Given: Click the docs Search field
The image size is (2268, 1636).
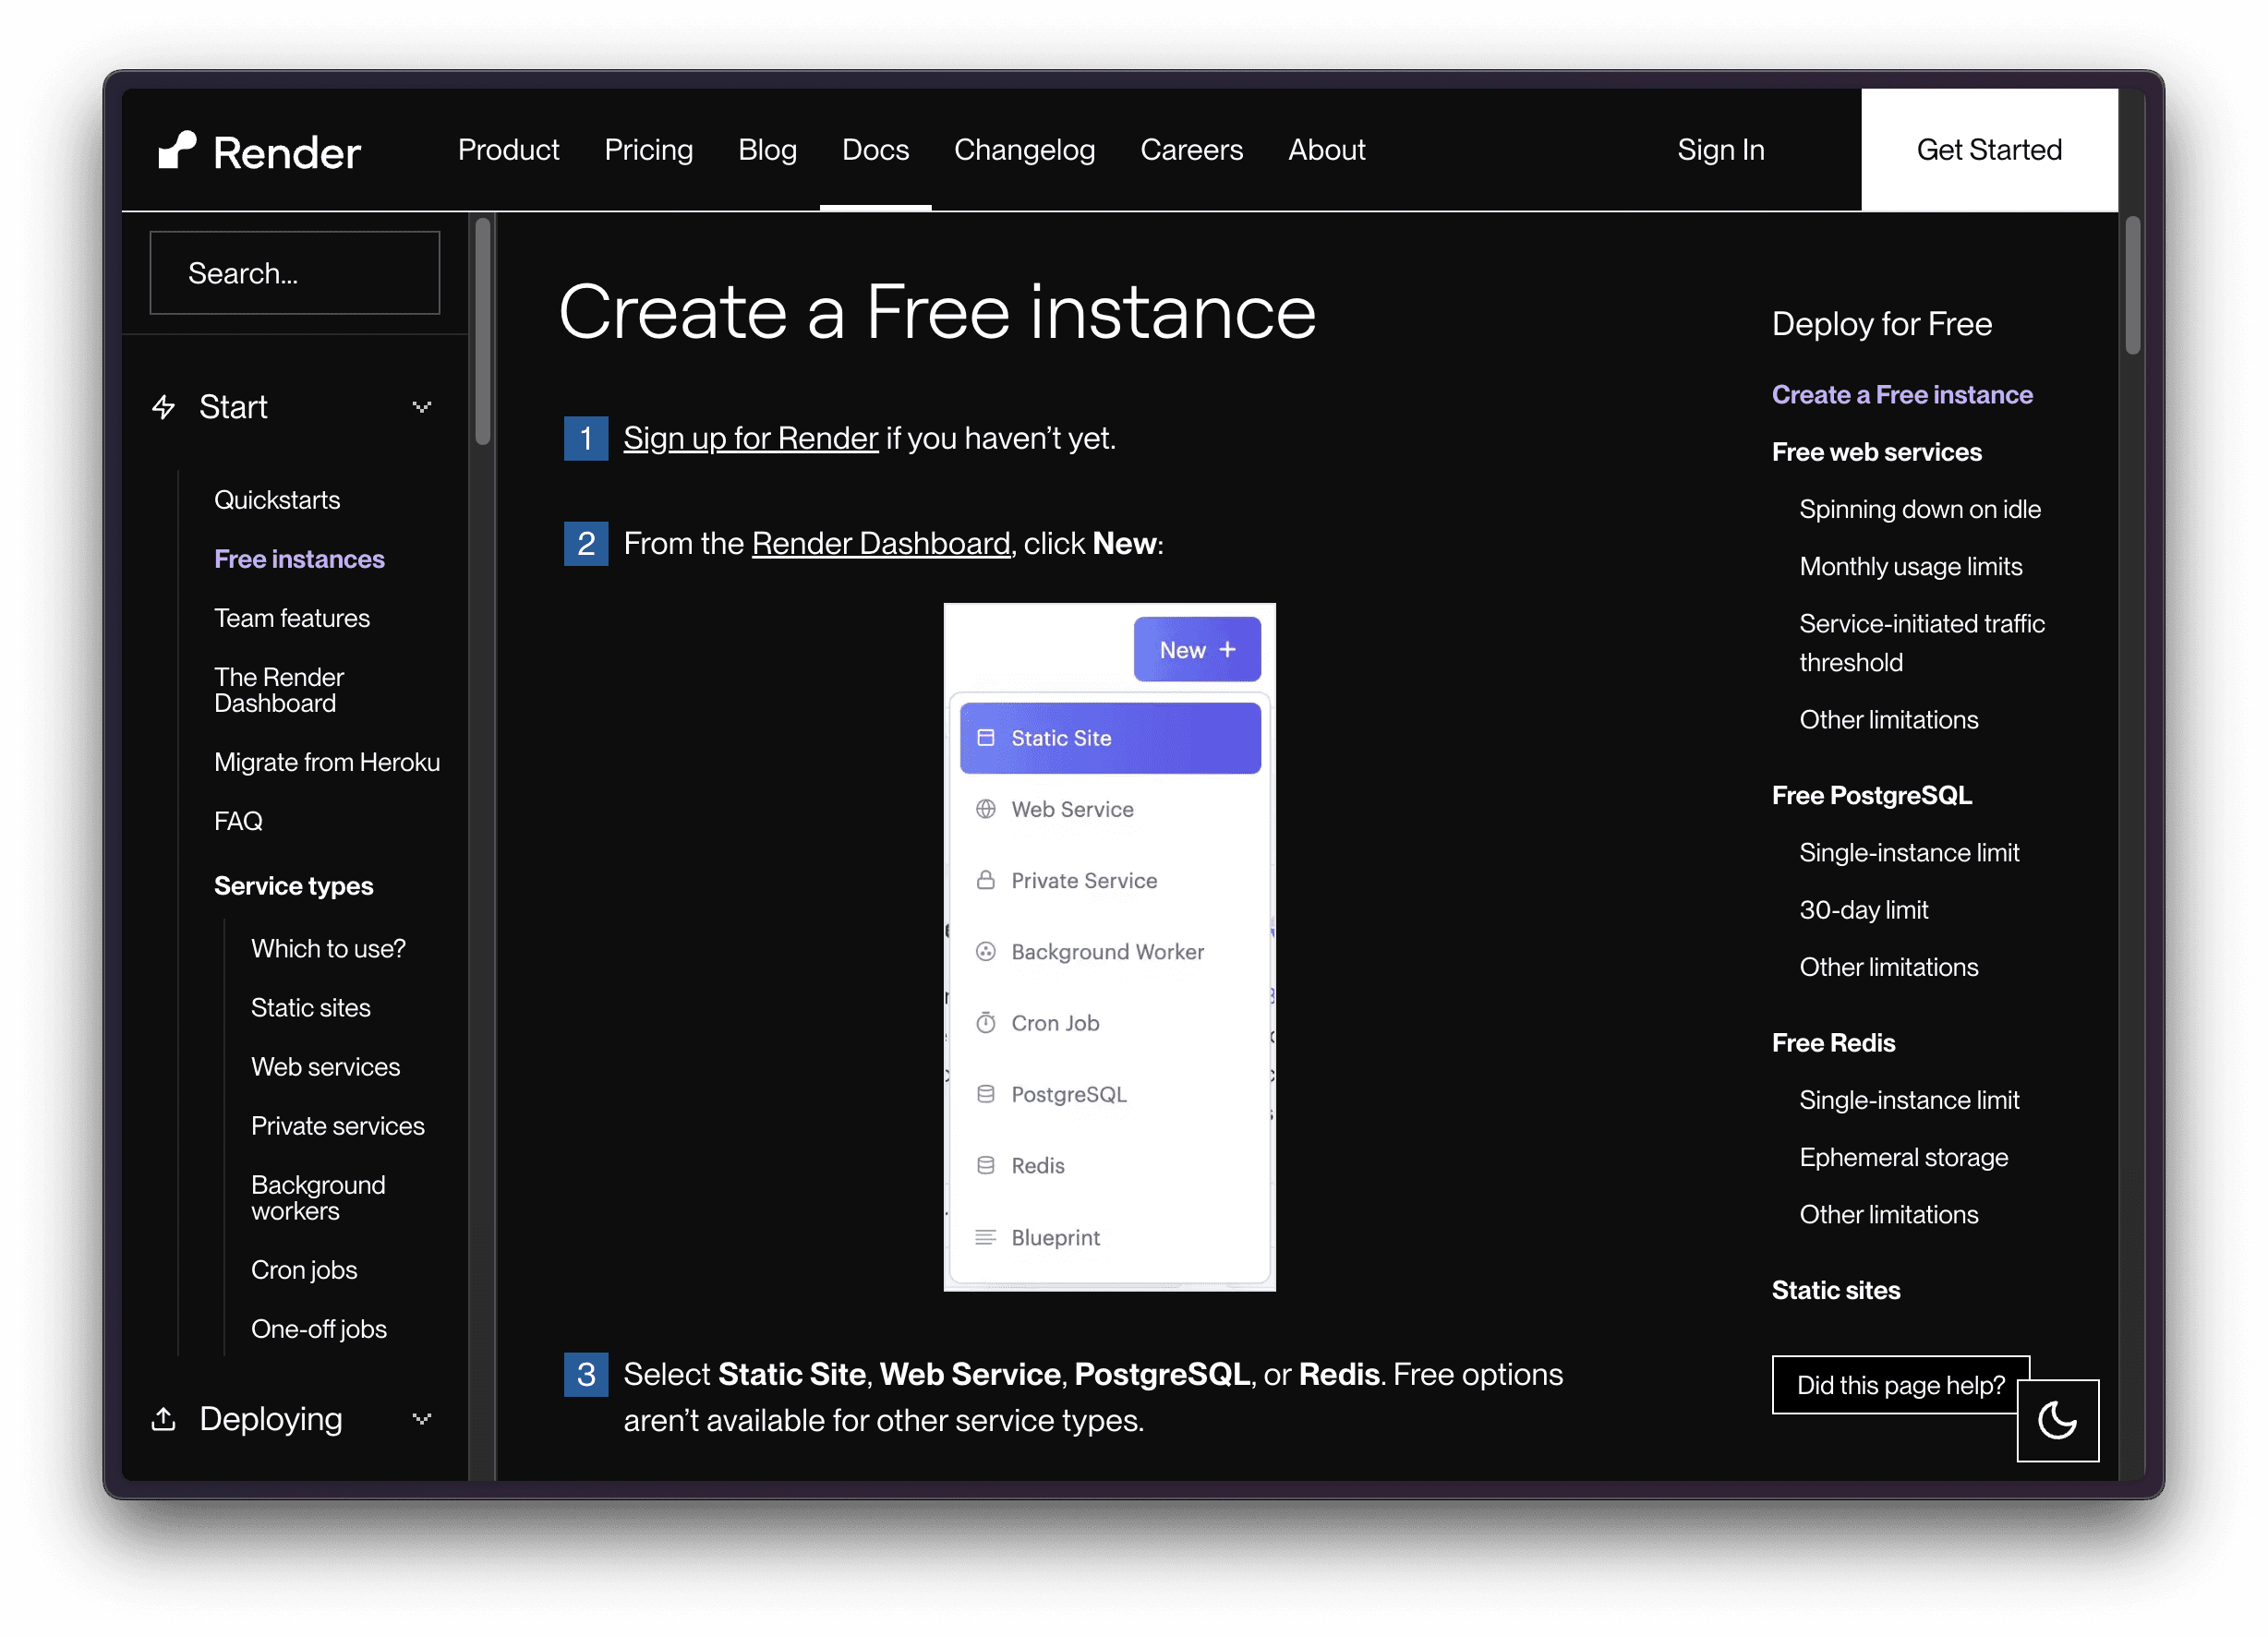Looking at the screenshot, I should [x=294, y=273].
